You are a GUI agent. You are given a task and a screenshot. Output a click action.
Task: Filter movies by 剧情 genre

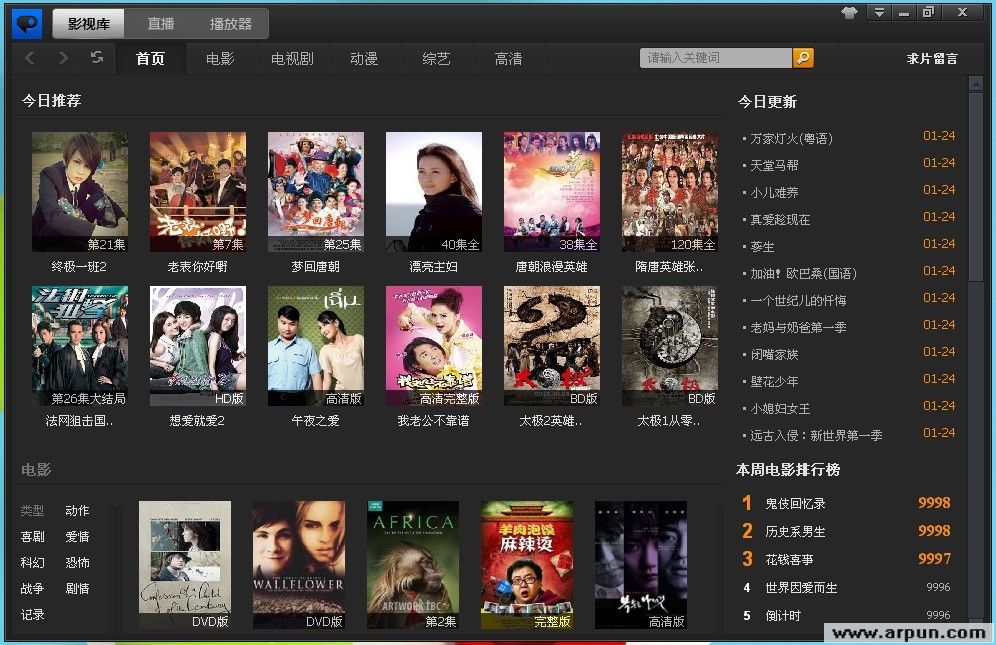77,588
